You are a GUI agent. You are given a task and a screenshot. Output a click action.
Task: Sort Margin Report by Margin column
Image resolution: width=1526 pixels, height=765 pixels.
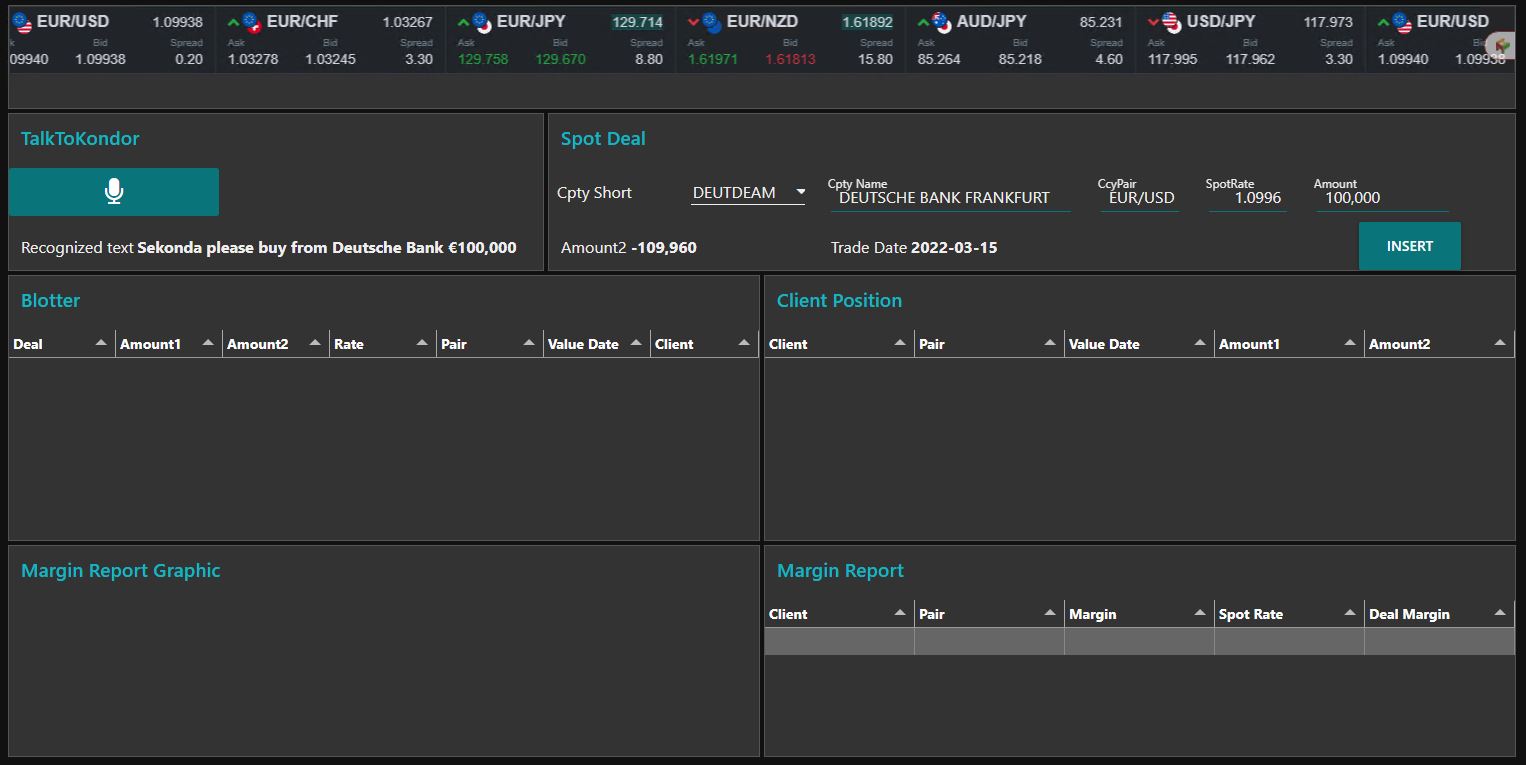(1139, 614)
